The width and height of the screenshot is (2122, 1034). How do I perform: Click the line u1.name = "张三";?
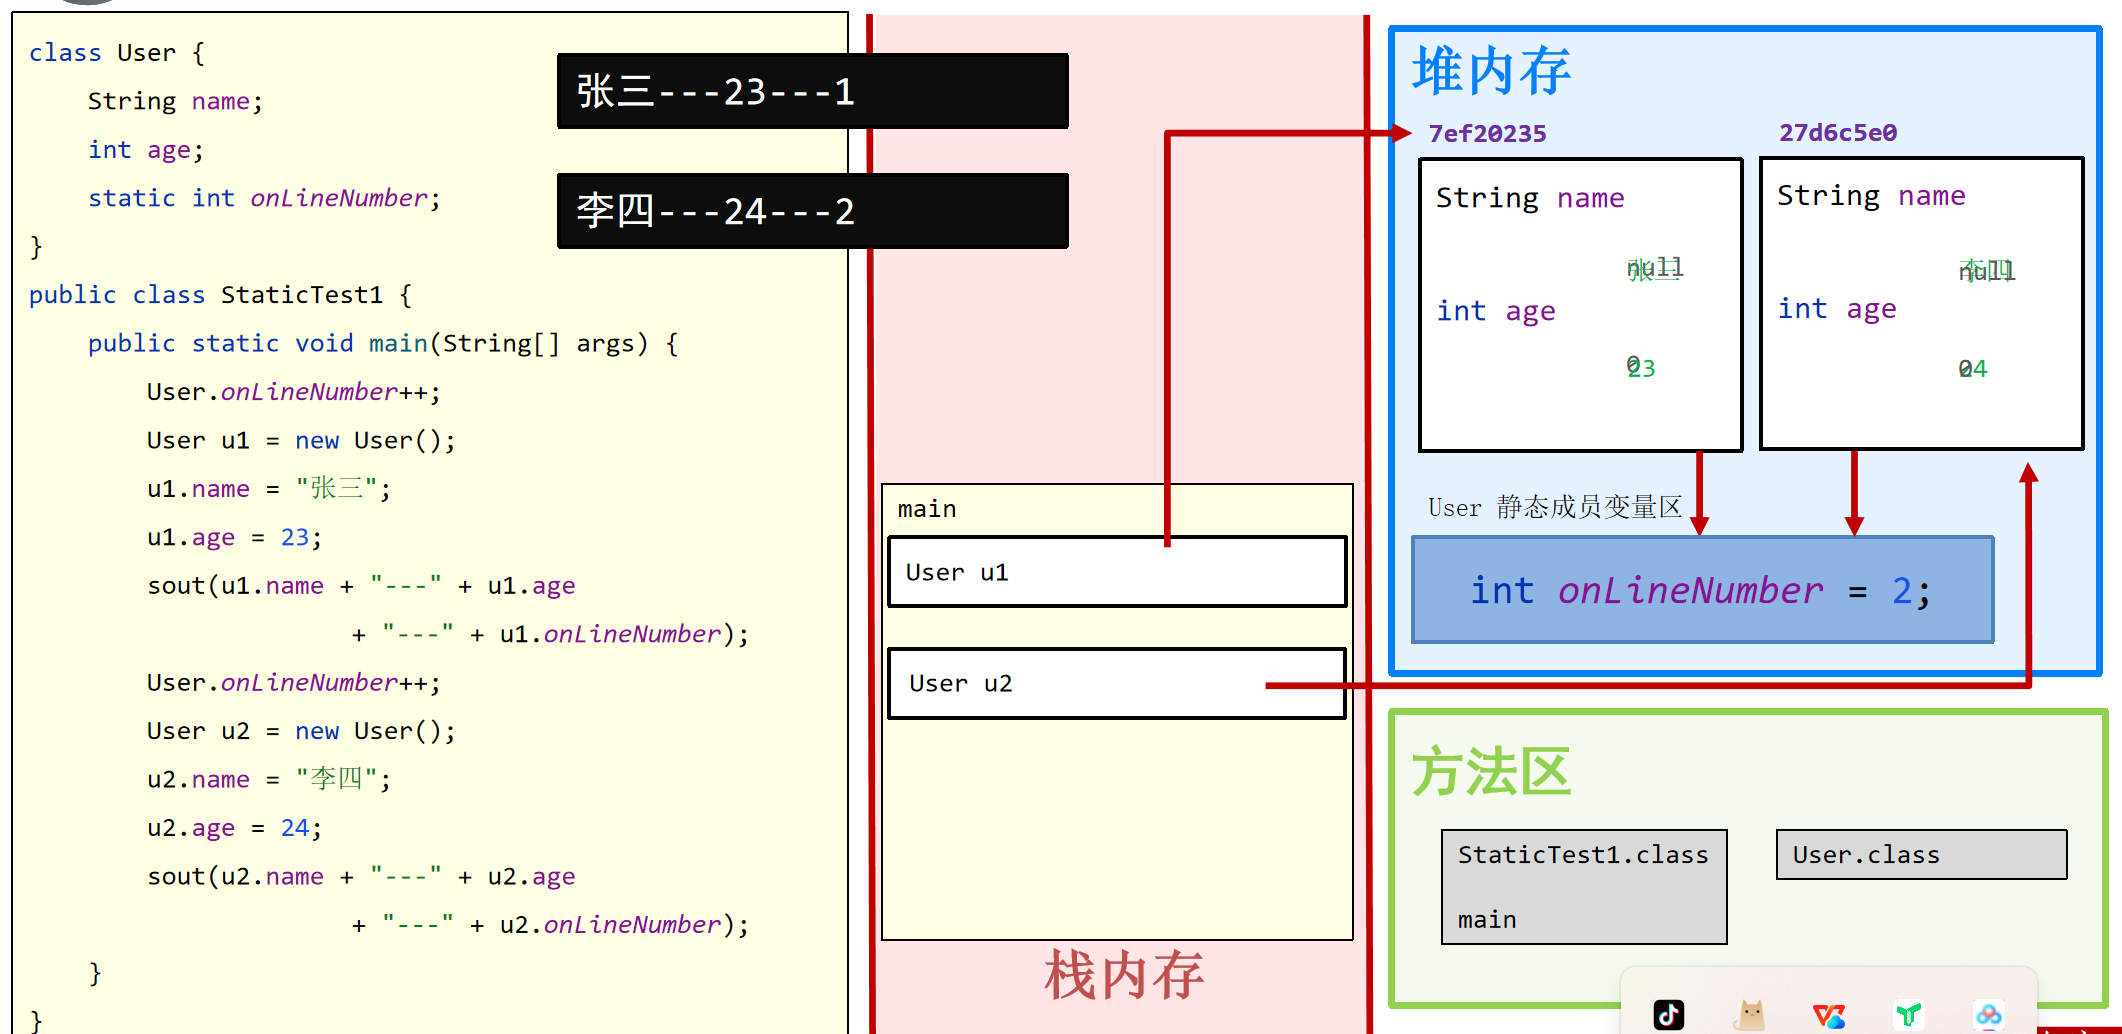click(269, 489)
